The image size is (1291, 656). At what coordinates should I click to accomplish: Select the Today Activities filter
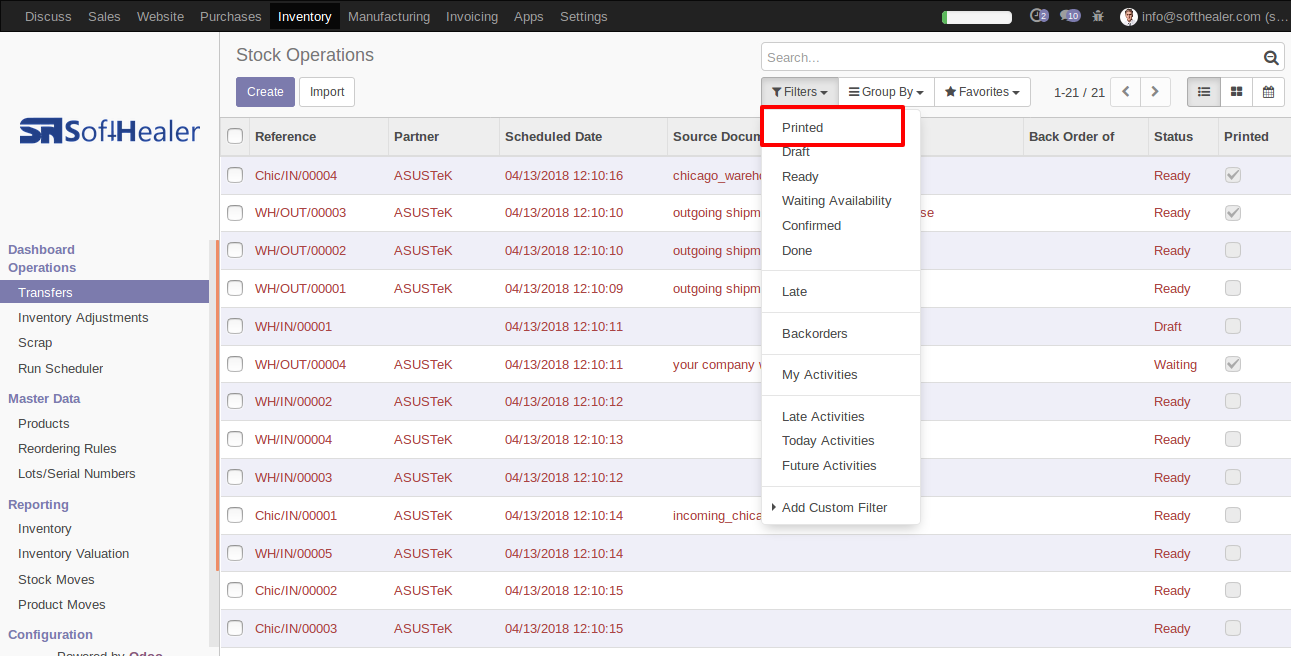[828, 441]
